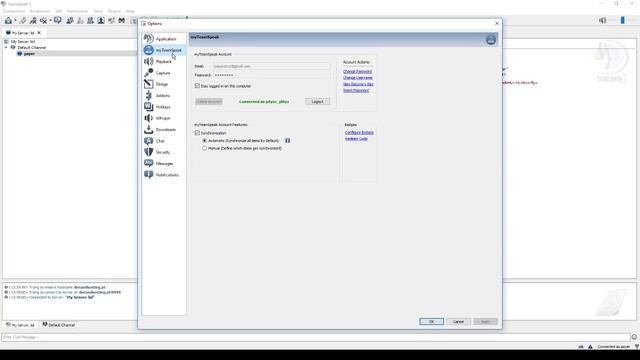This screenshot has height=360, width=640.
Task: Toggle the Synchronization checkbox
Action: point(198,133)
